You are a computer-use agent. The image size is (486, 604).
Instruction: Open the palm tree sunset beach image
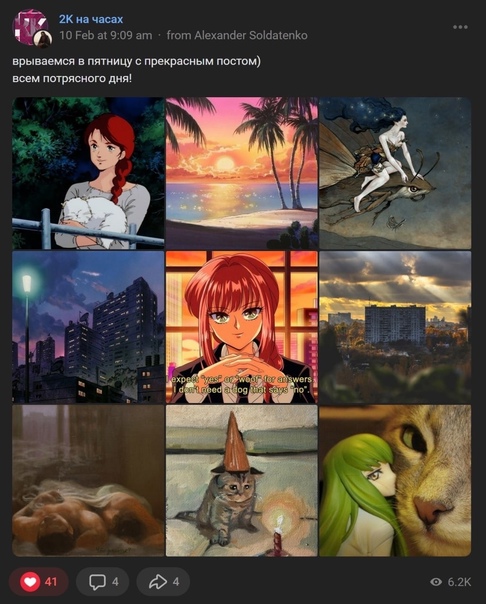pos(242,173)
